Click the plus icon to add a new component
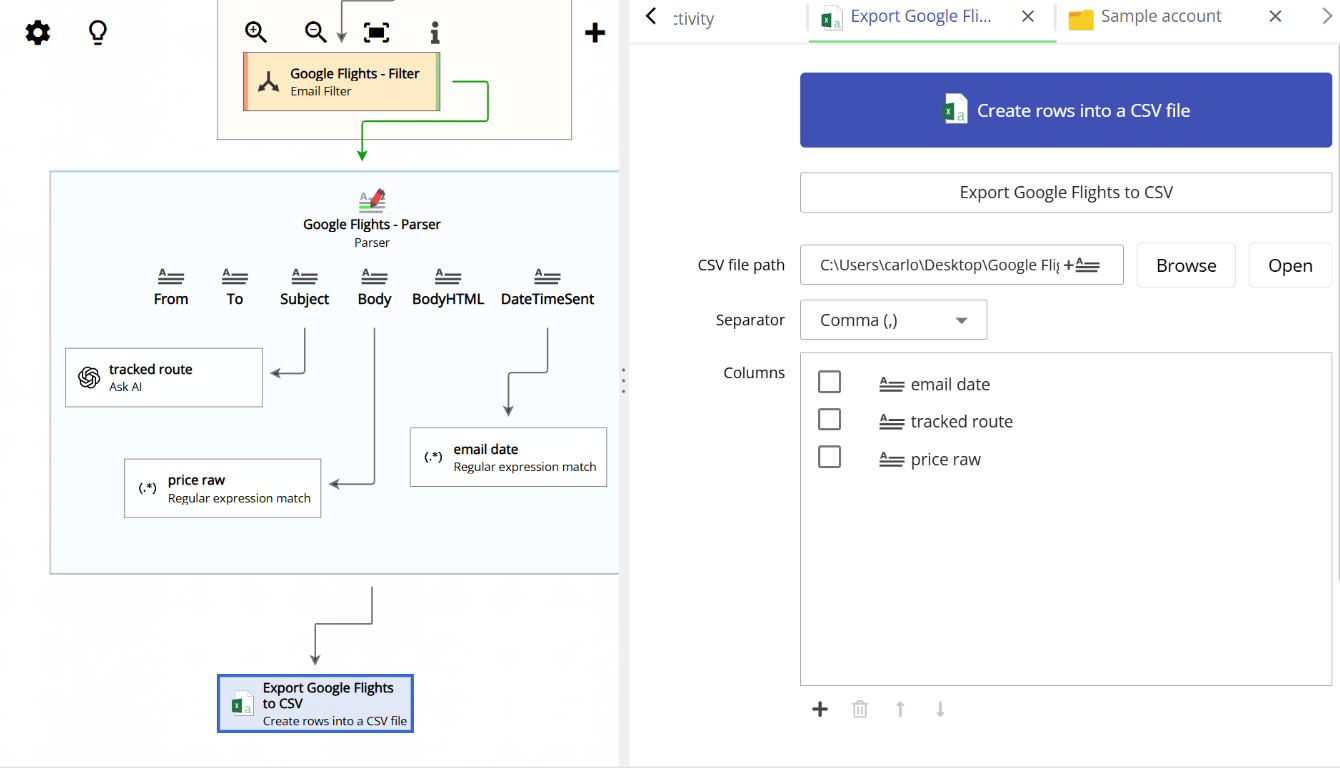The height and width of the screenshot is (768, 1340). [x=594, y=31]
